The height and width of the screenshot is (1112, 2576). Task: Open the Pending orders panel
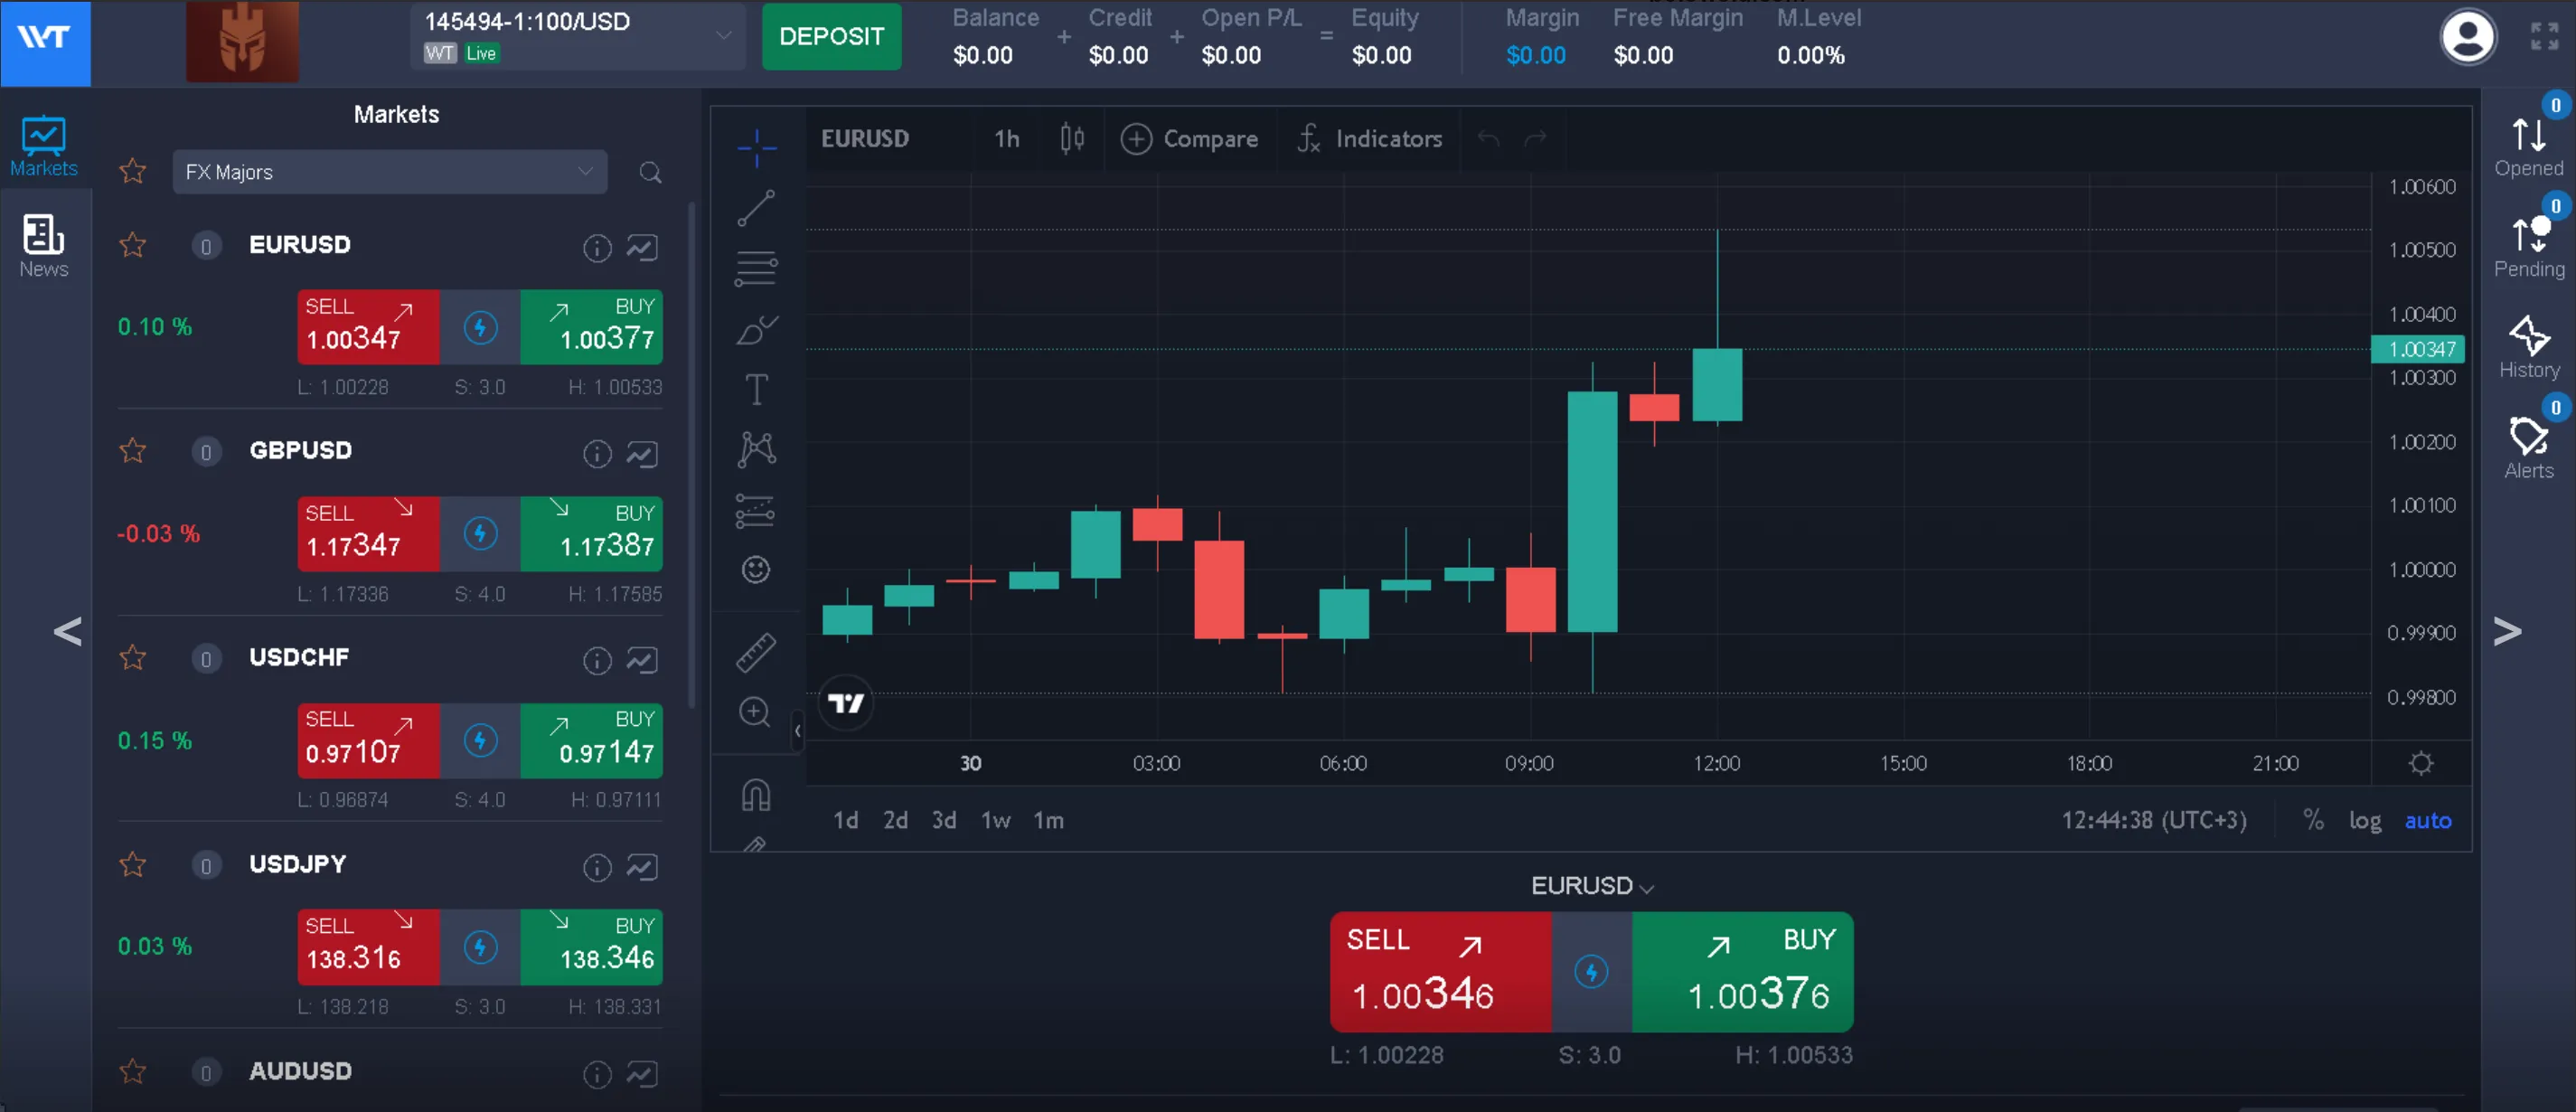click(x=2529, y=247)
